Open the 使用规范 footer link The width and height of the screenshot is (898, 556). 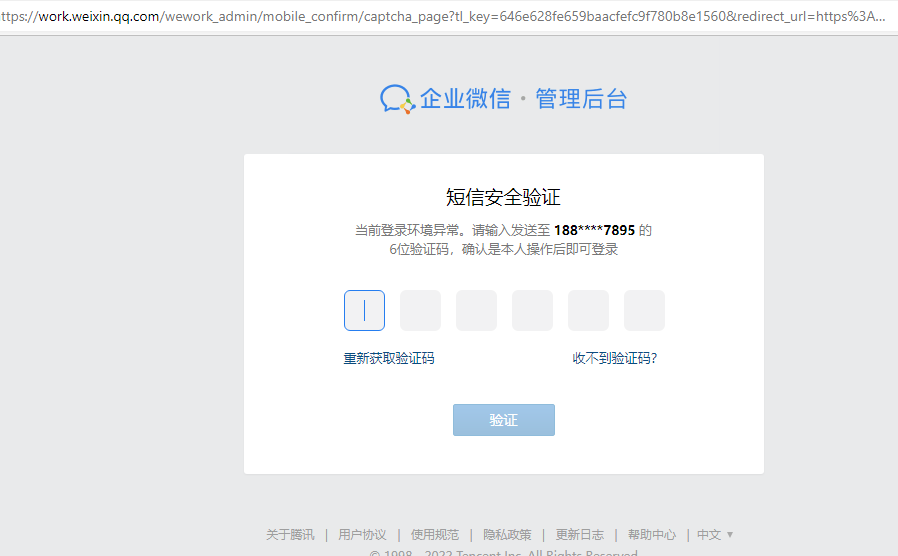[x=435, y=535]
